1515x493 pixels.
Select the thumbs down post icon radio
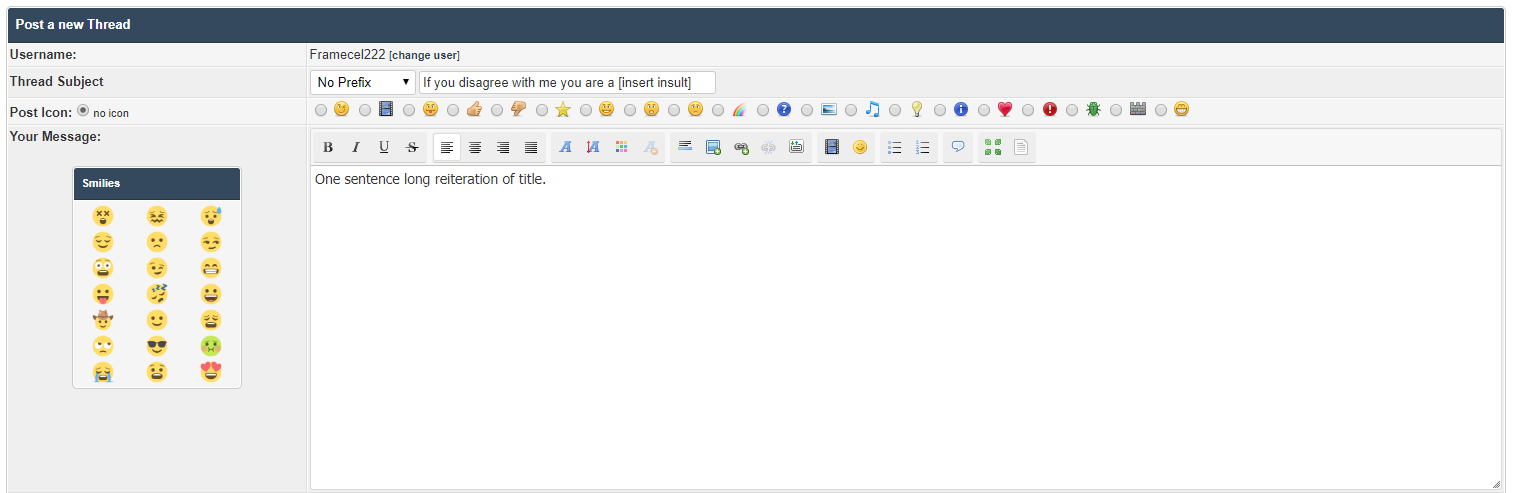(498, 110)
